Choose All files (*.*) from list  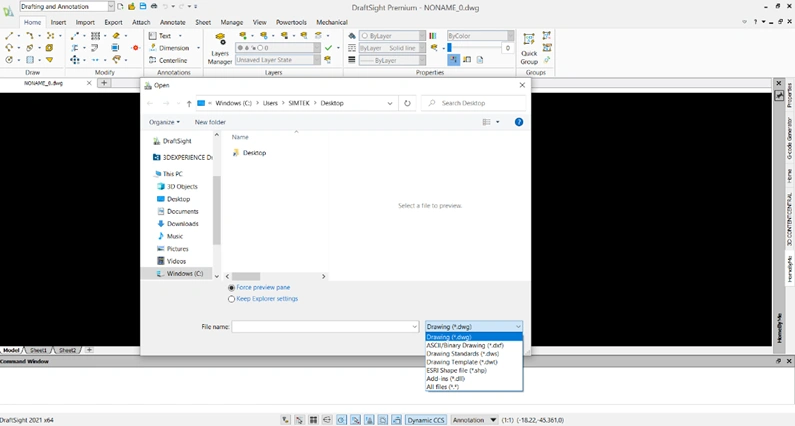coord(474,387)
